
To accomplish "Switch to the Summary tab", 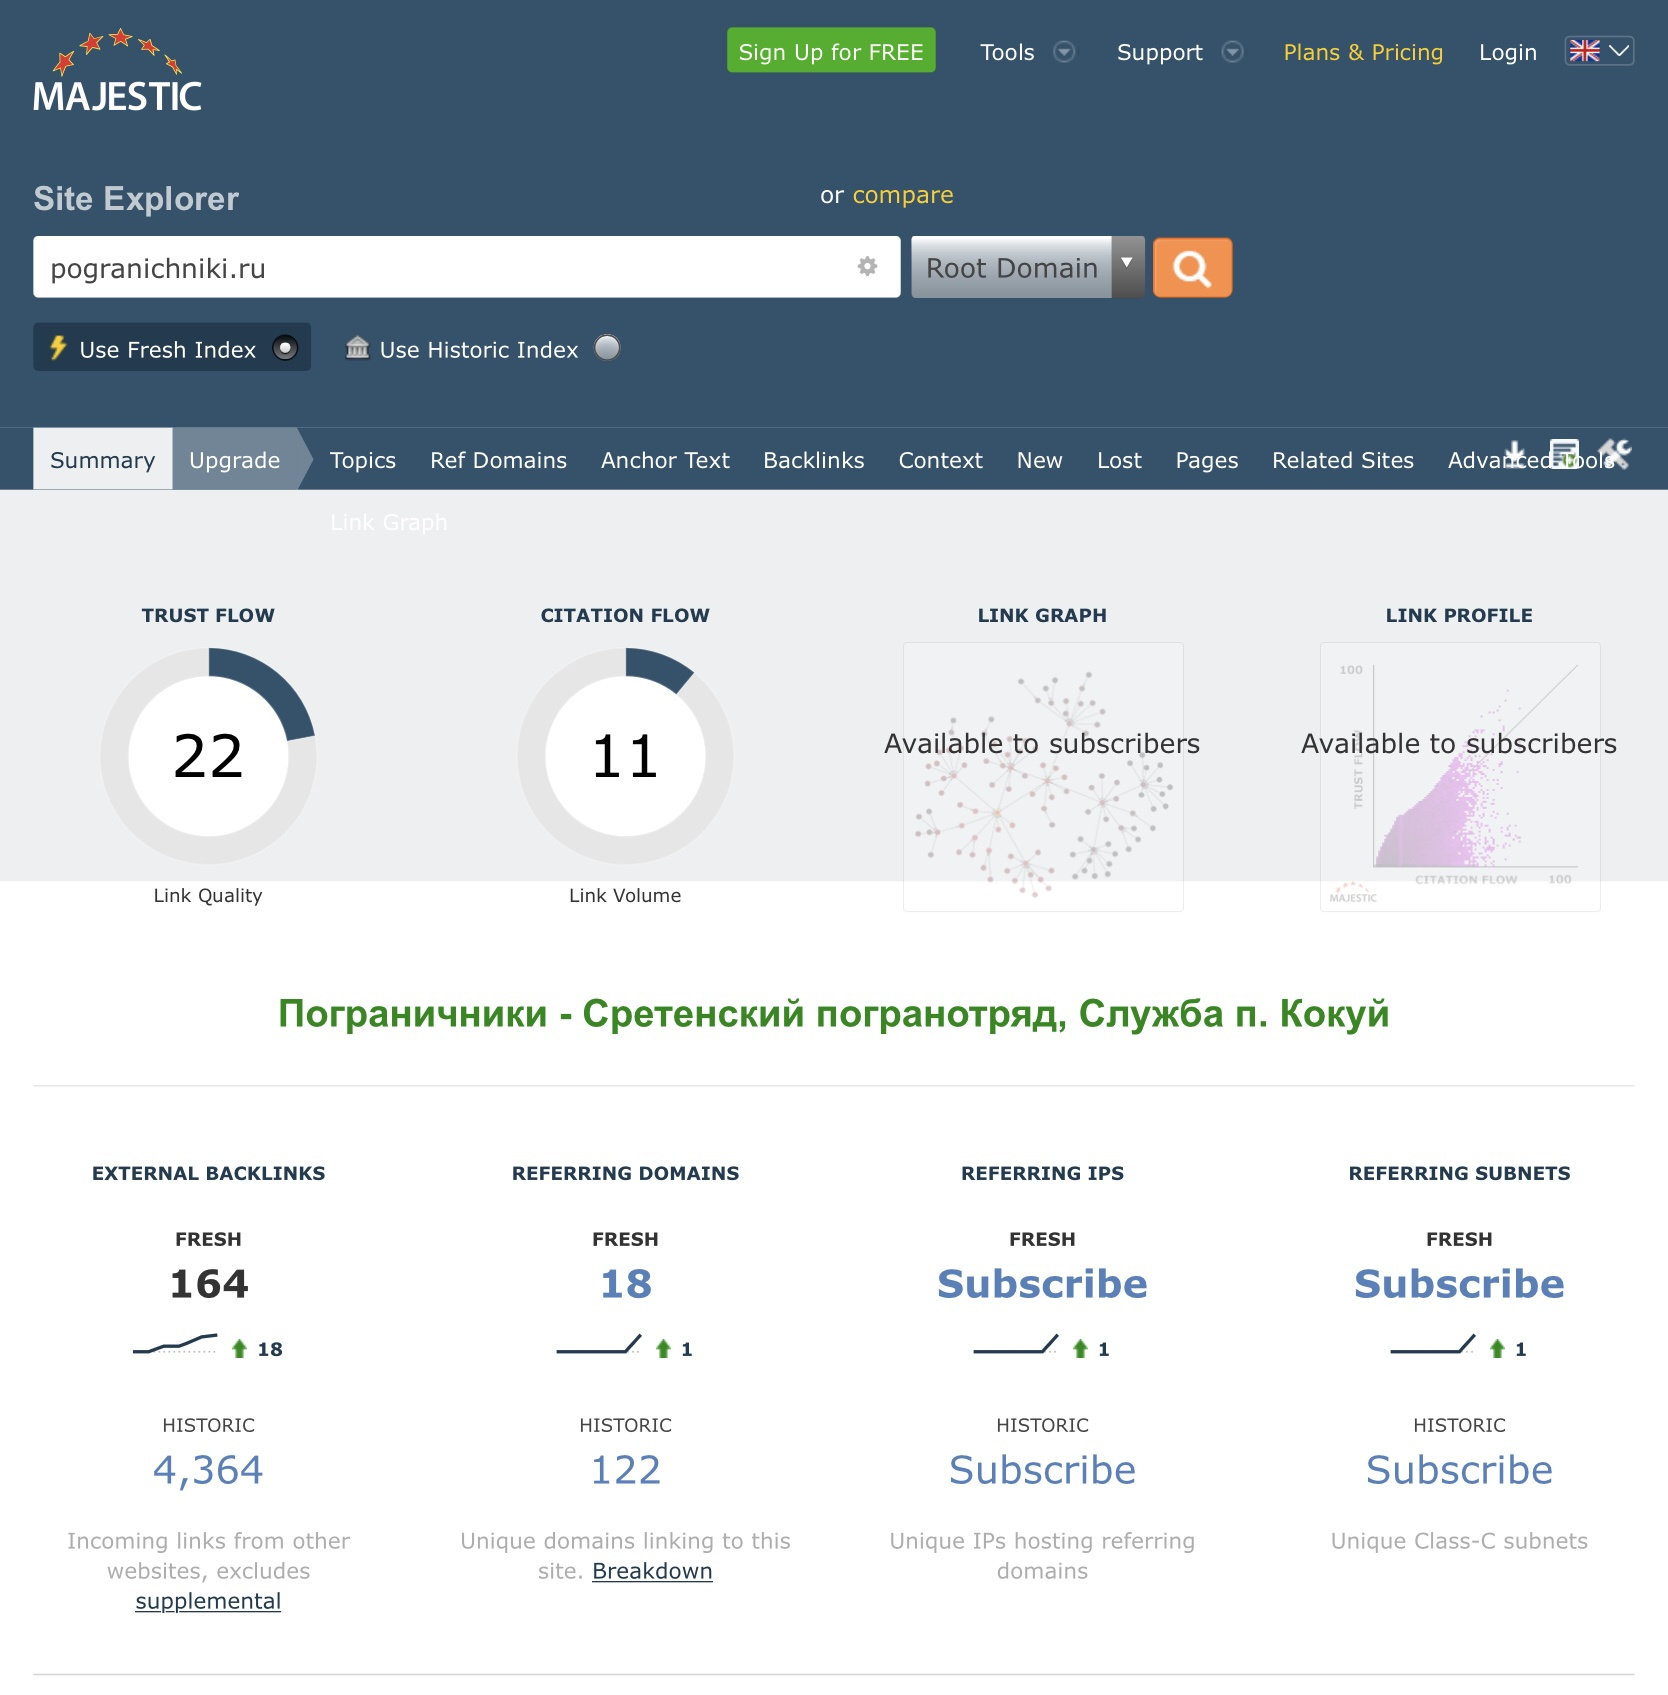I will coord(102,460).
